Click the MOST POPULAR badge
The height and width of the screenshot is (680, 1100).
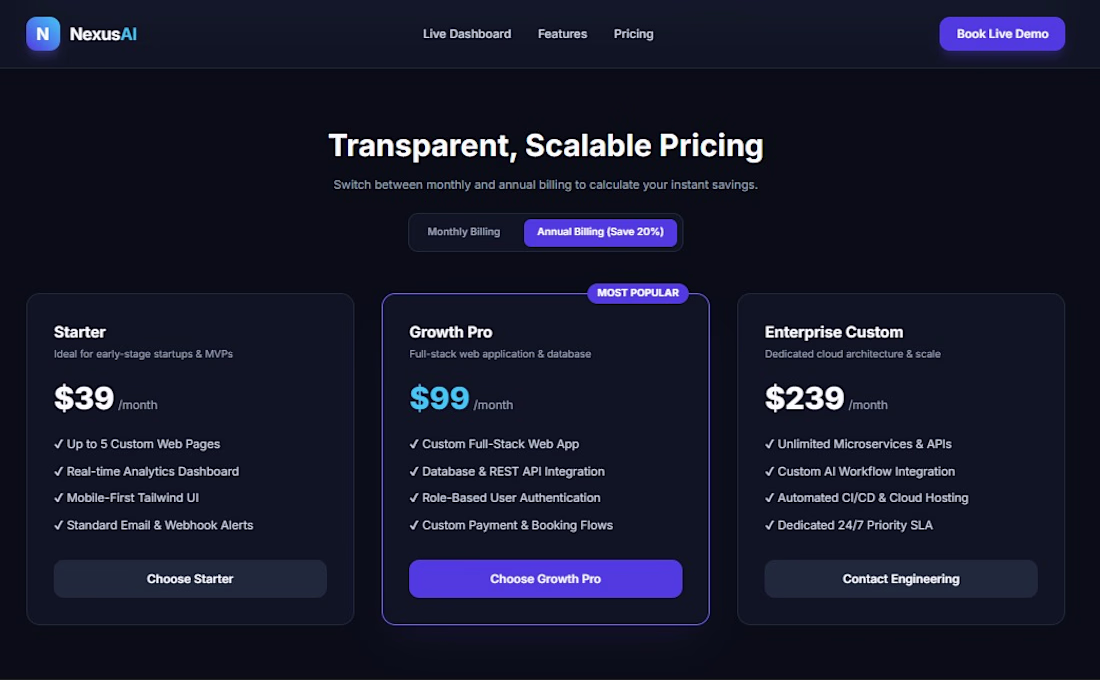click(x=638, y=293)
